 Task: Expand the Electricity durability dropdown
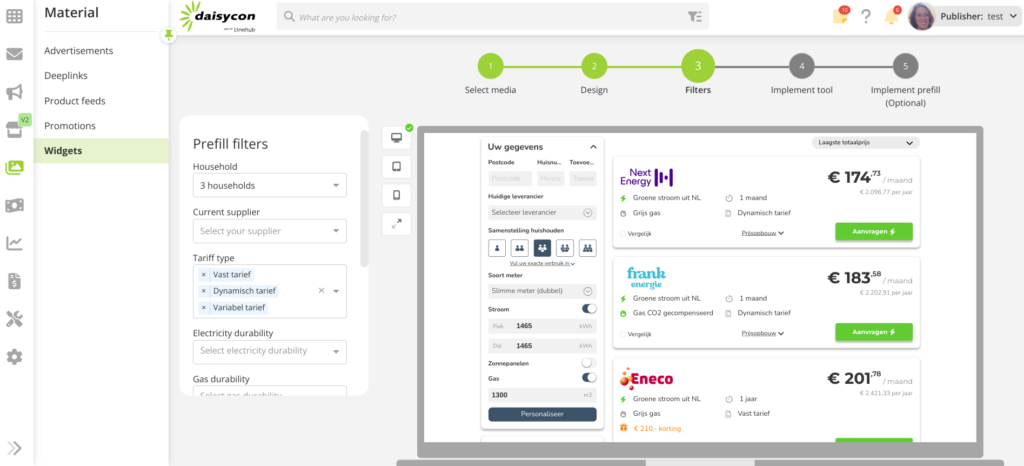269,351
